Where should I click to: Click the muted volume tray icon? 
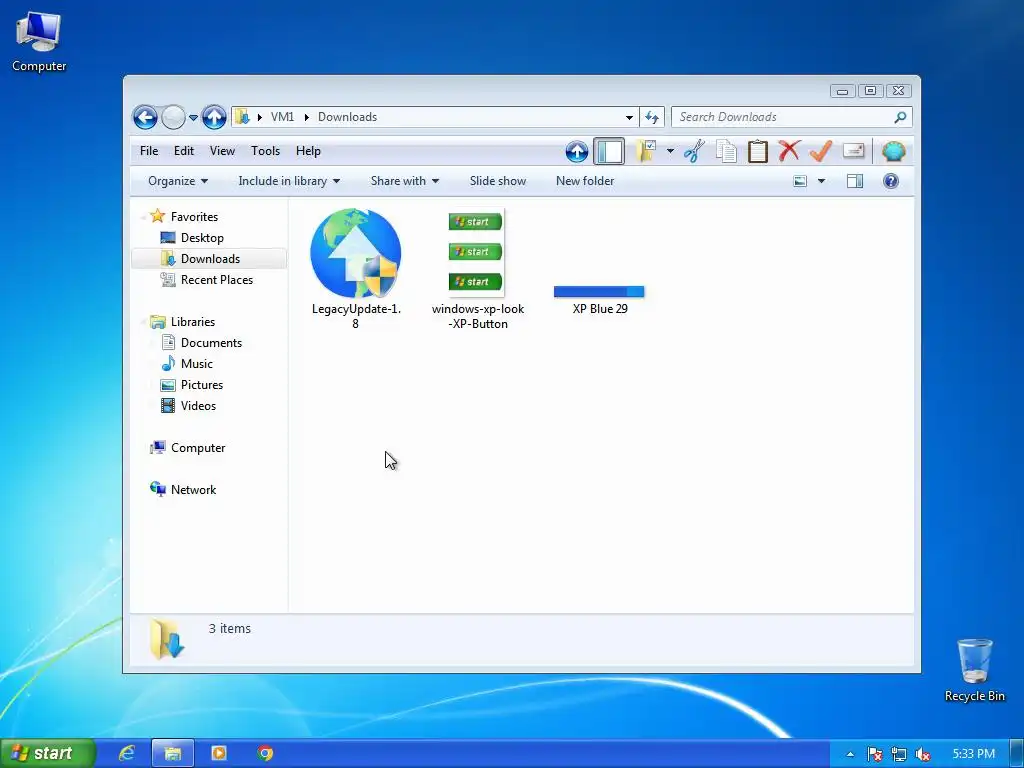coord(923,754)
